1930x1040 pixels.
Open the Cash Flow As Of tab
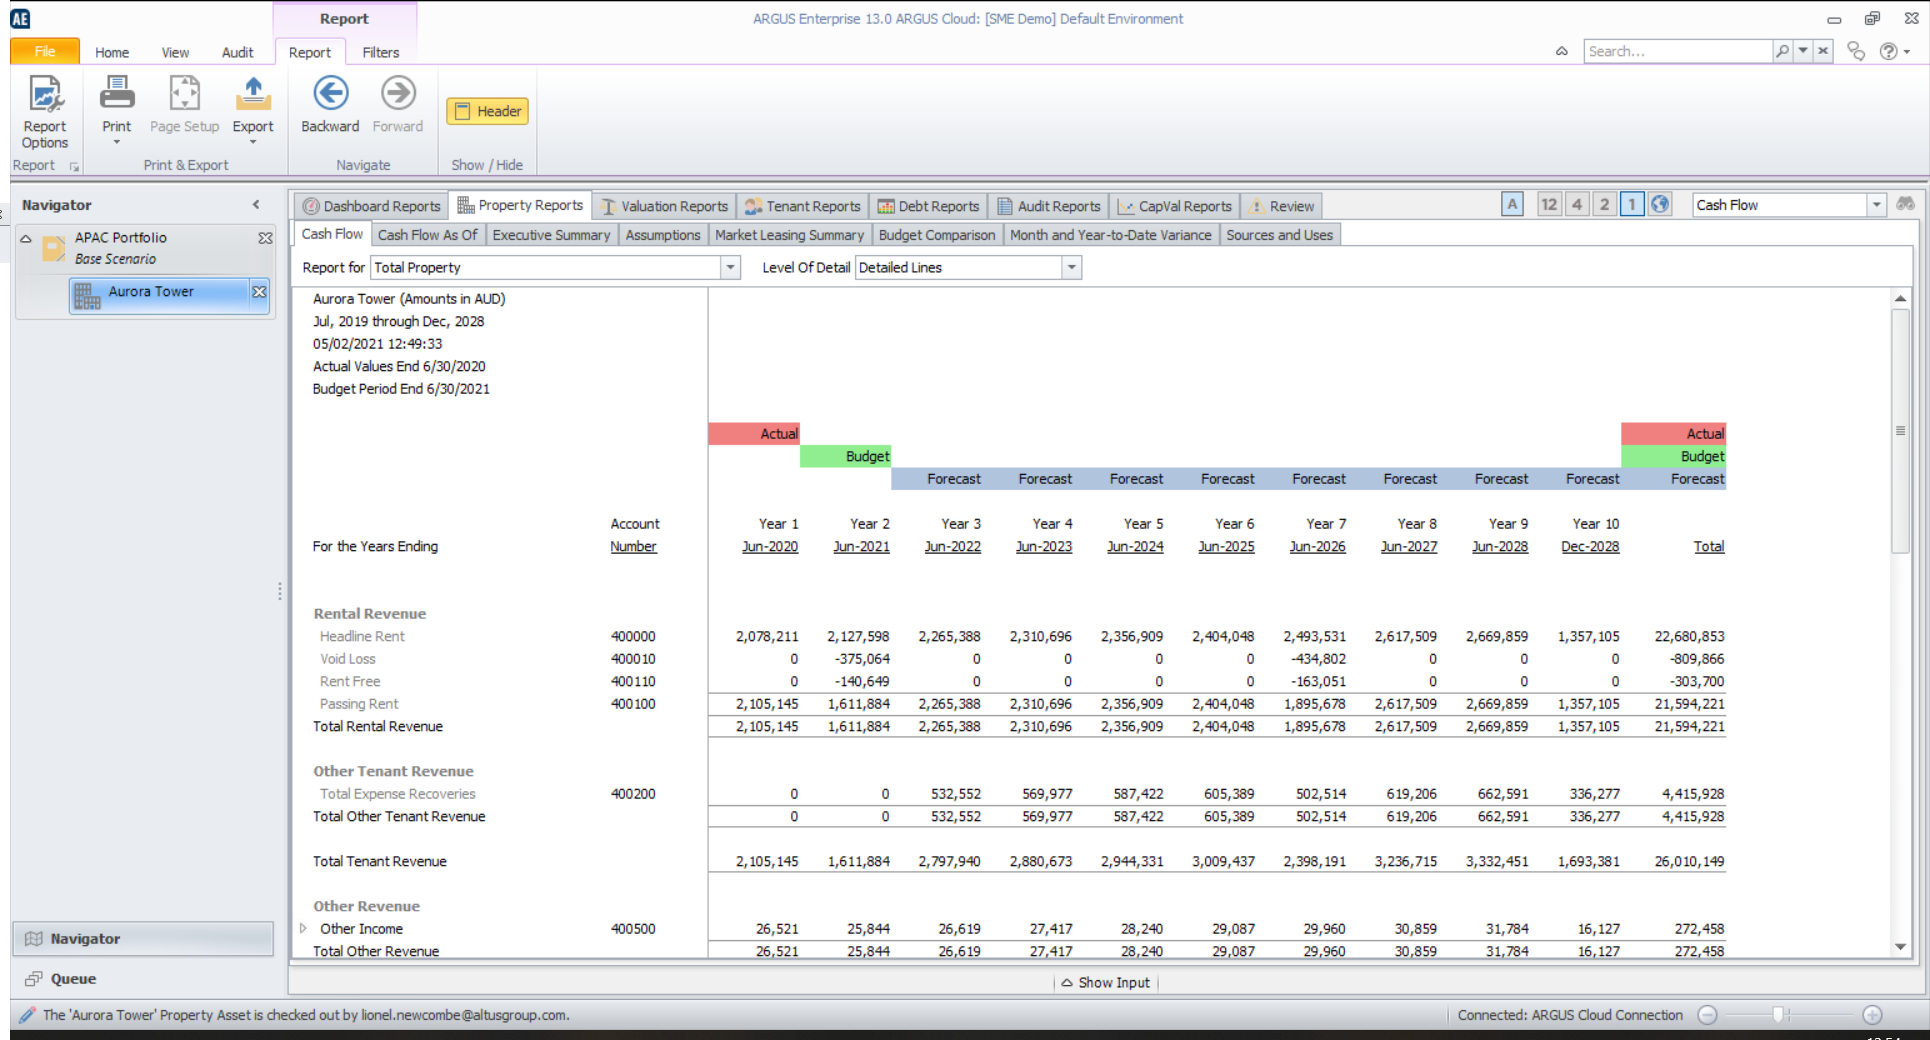[427, 234]
